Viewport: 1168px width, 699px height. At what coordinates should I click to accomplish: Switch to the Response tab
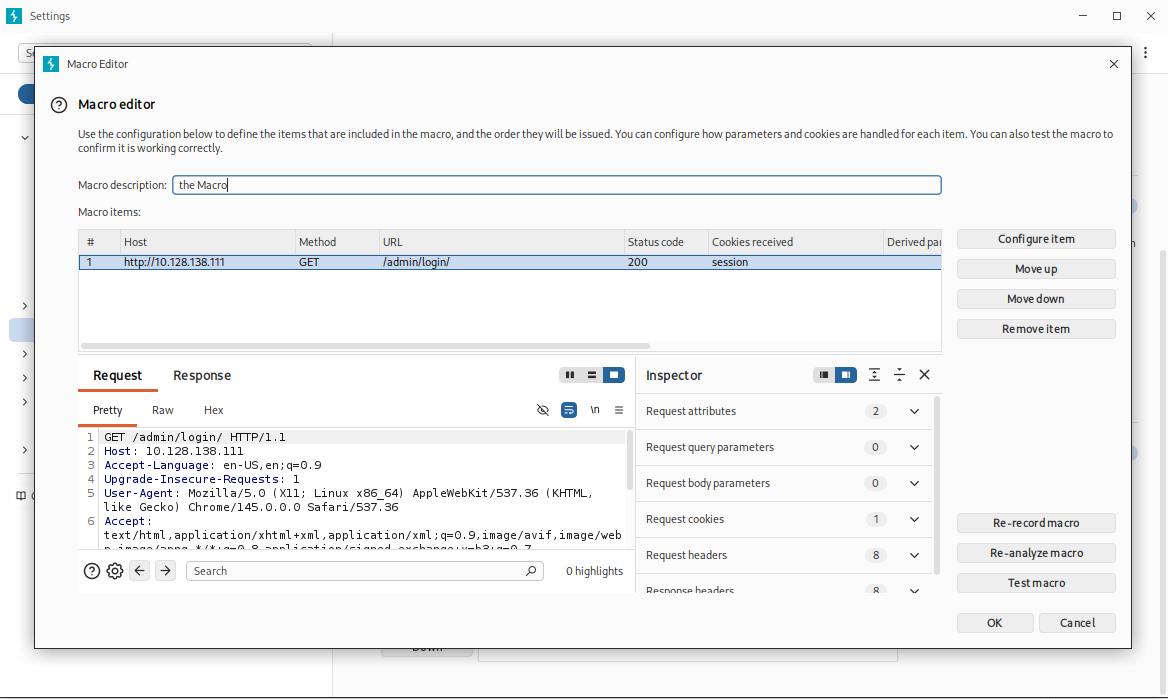[x=202, y=376]
